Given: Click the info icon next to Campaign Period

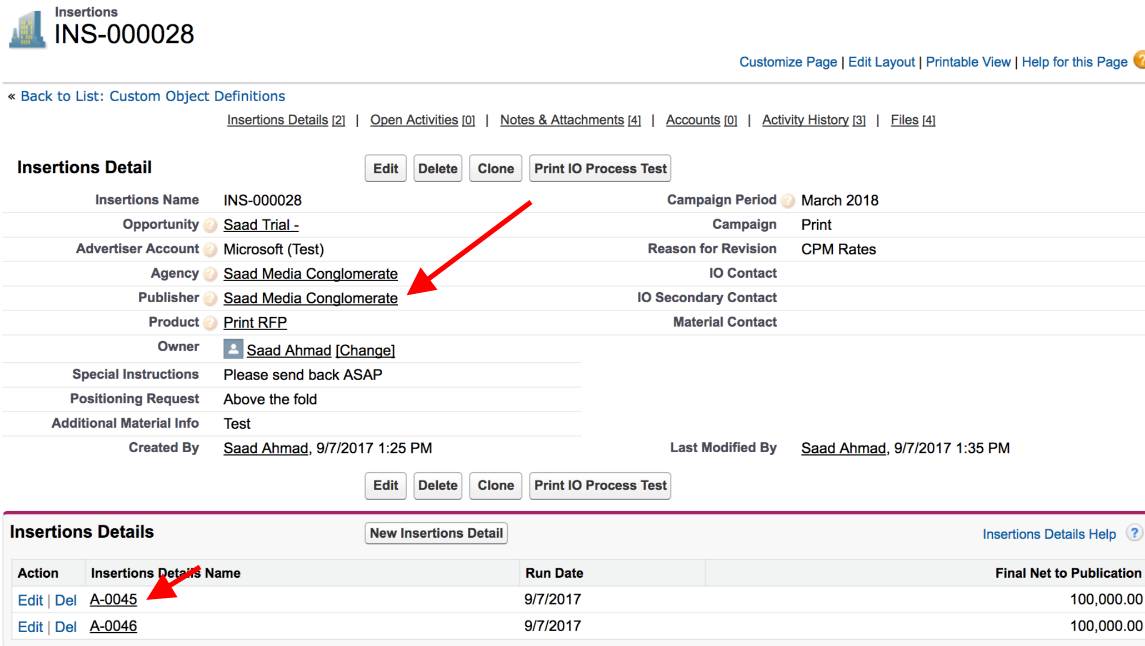Looking at the screenshot, I should [788, 200].
